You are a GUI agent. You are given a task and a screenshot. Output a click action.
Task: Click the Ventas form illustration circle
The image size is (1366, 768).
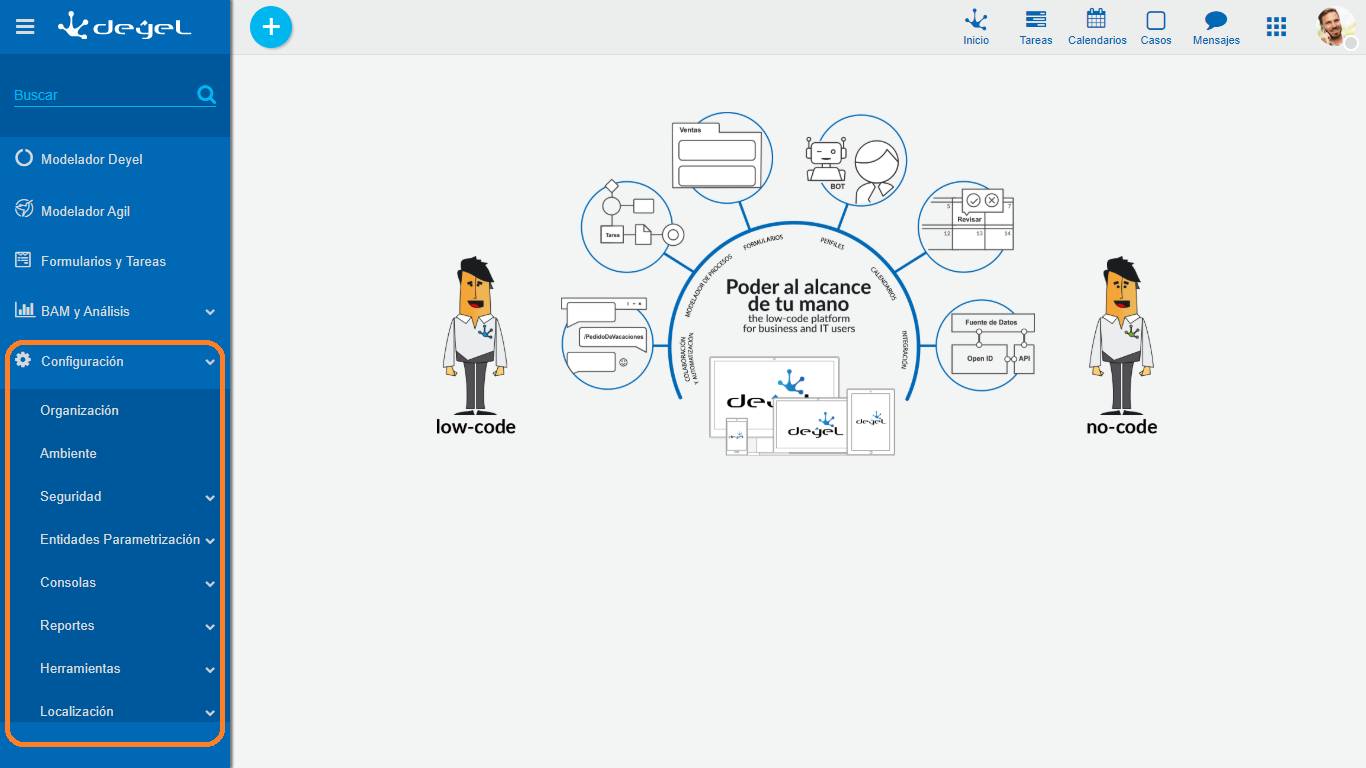pos(722,157)
